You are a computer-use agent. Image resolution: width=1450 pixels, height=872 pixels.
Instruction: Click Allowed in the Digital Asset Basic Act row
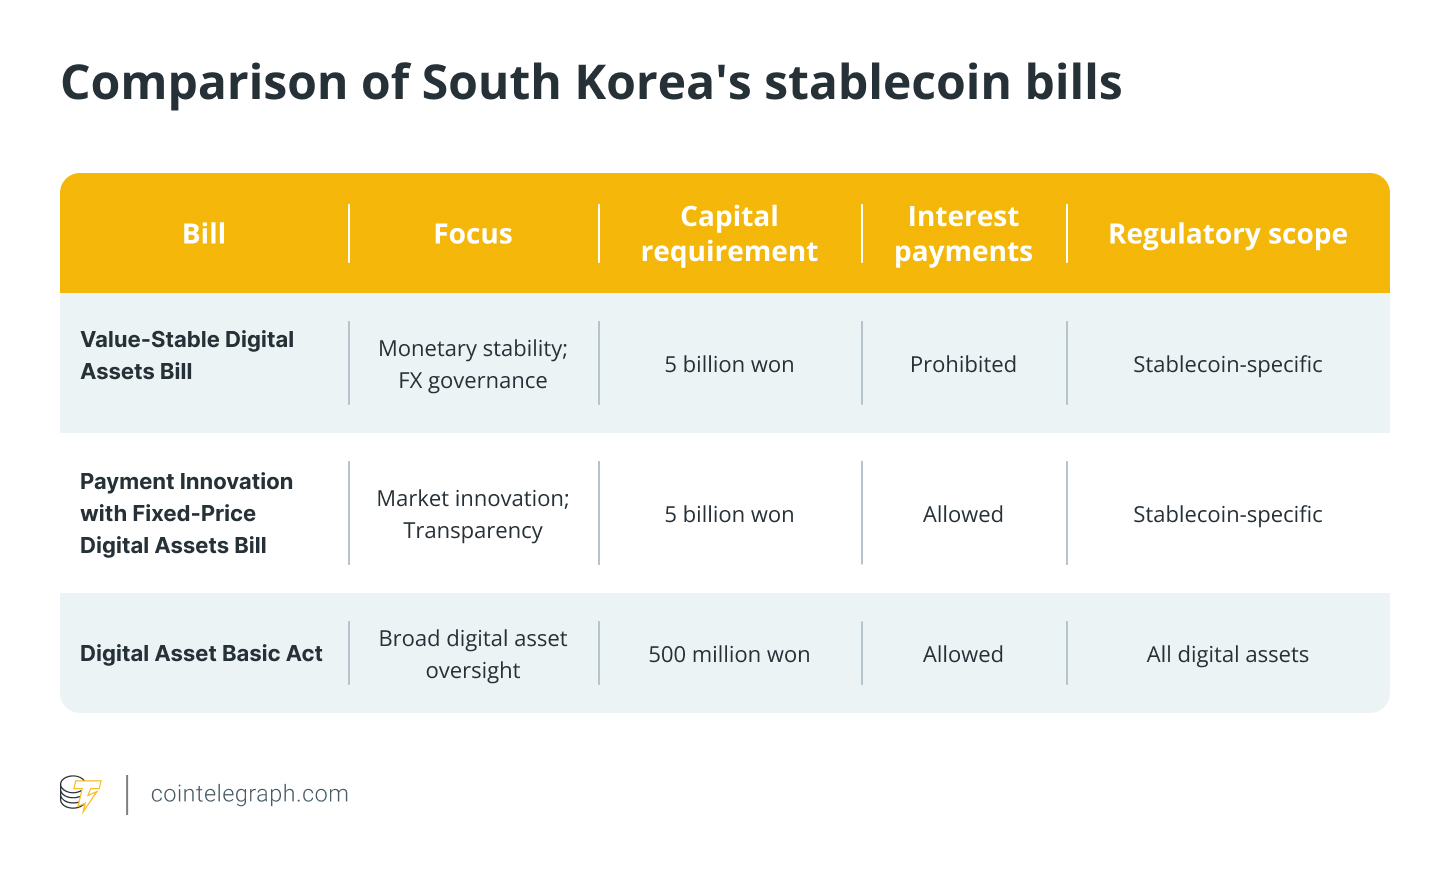[x=963, y=655]
